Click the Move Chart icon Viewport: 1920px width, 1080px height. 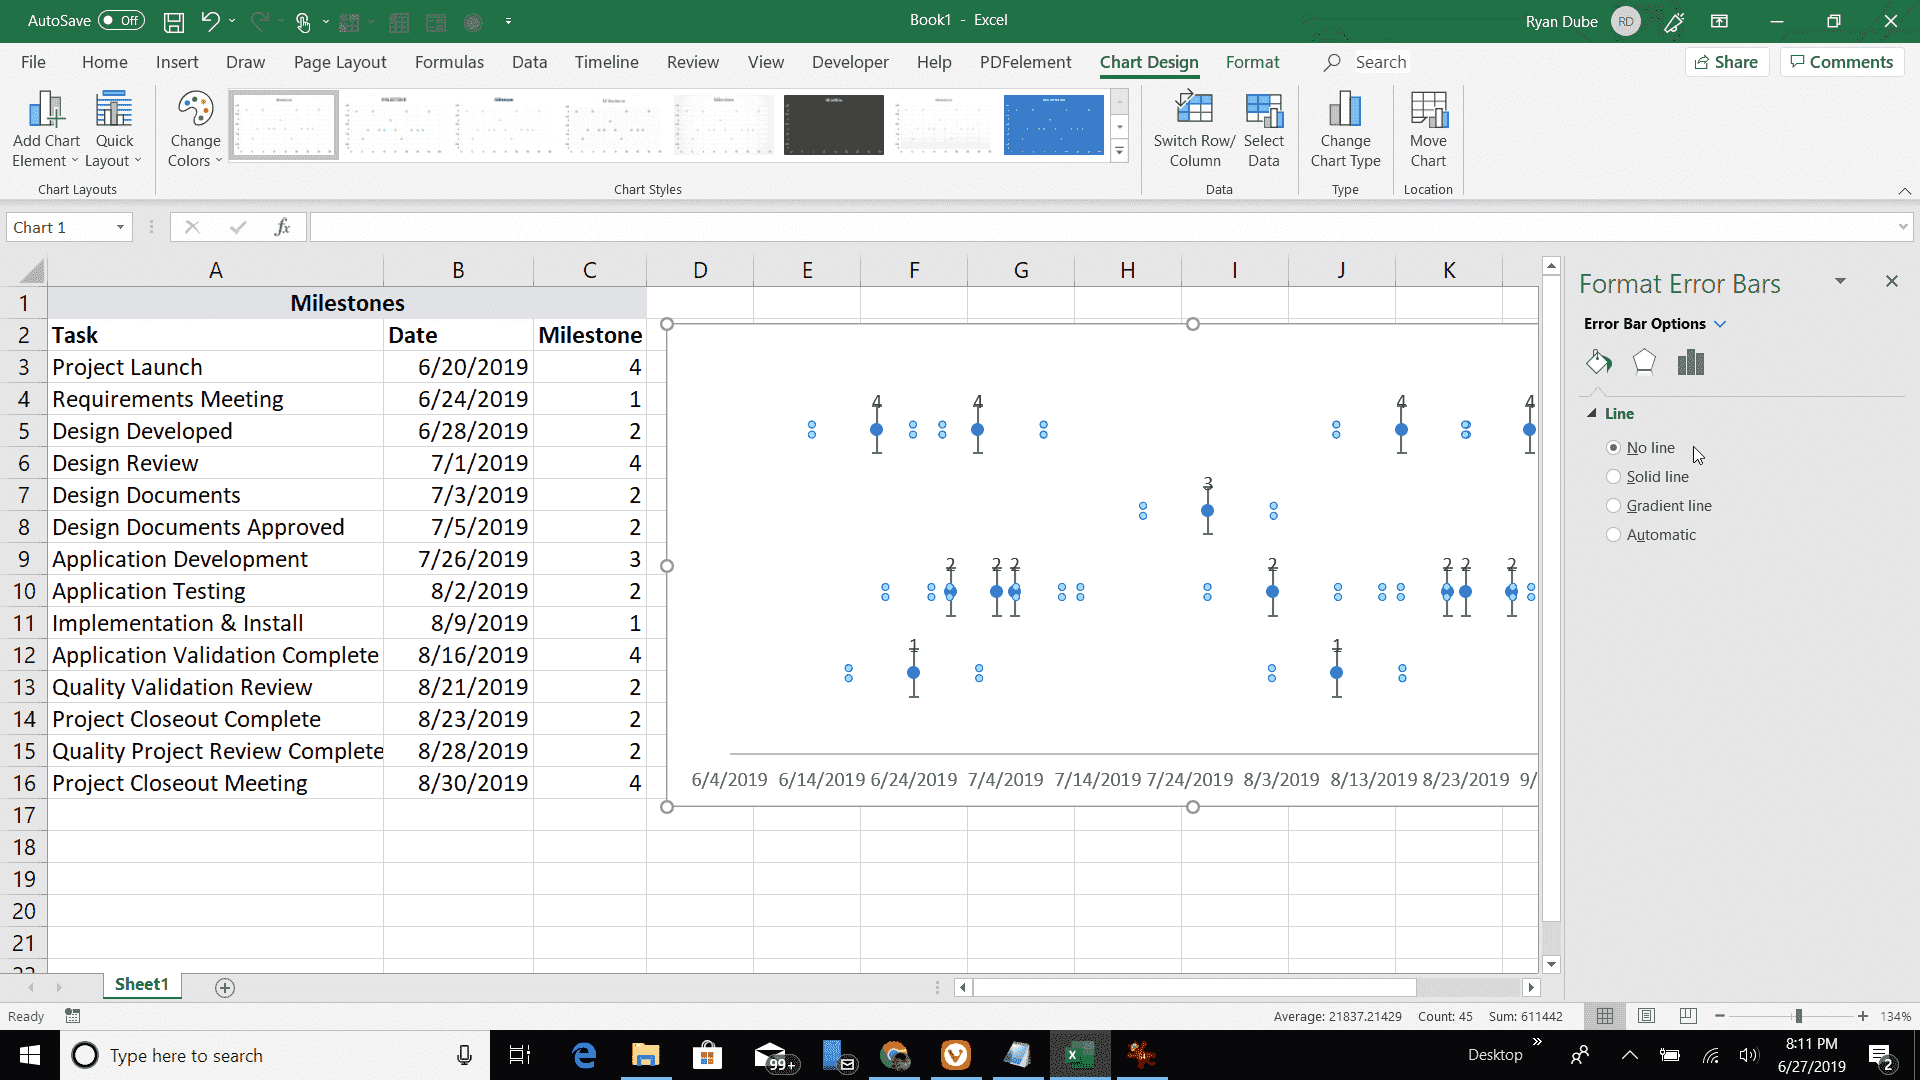coord(1428,111)
